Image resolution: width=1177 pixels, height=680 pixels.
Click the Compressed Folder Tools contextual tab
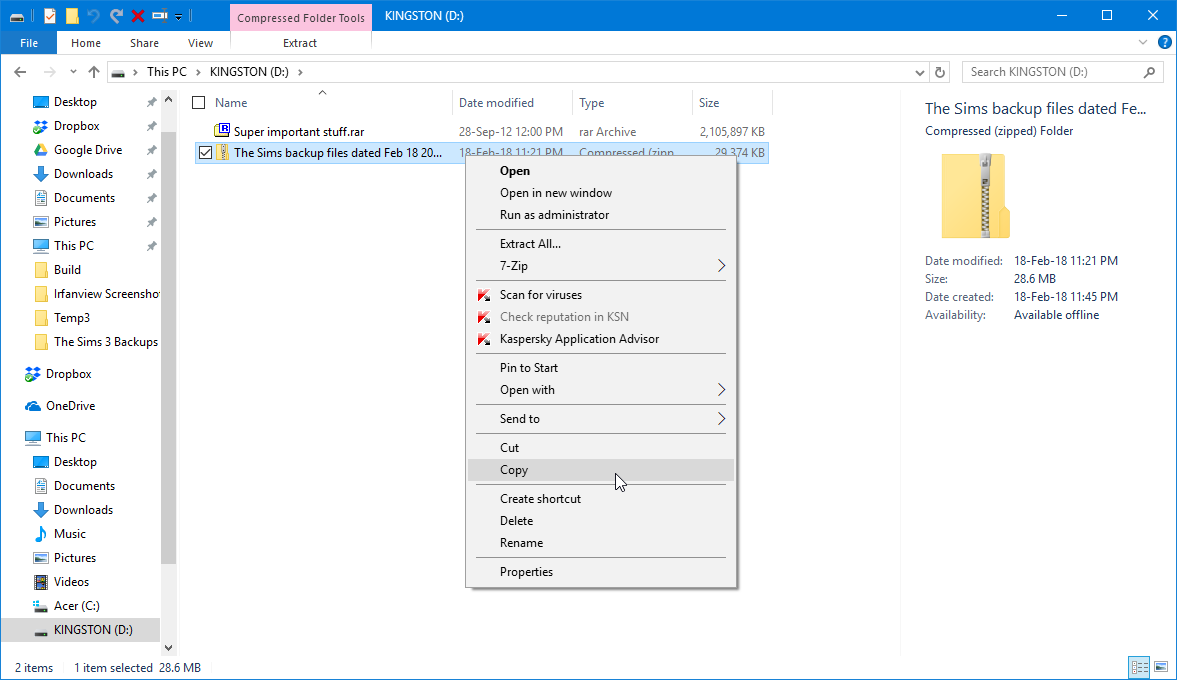tap(301, 17)
